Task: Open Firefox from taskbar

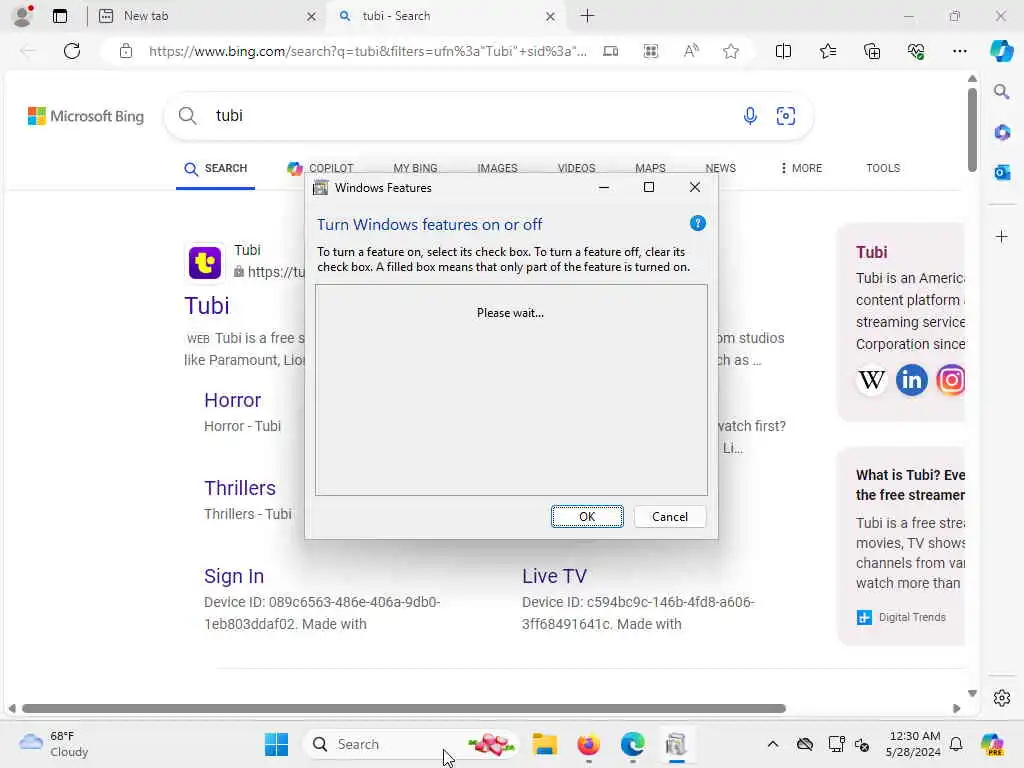Action: click(588, 744)
